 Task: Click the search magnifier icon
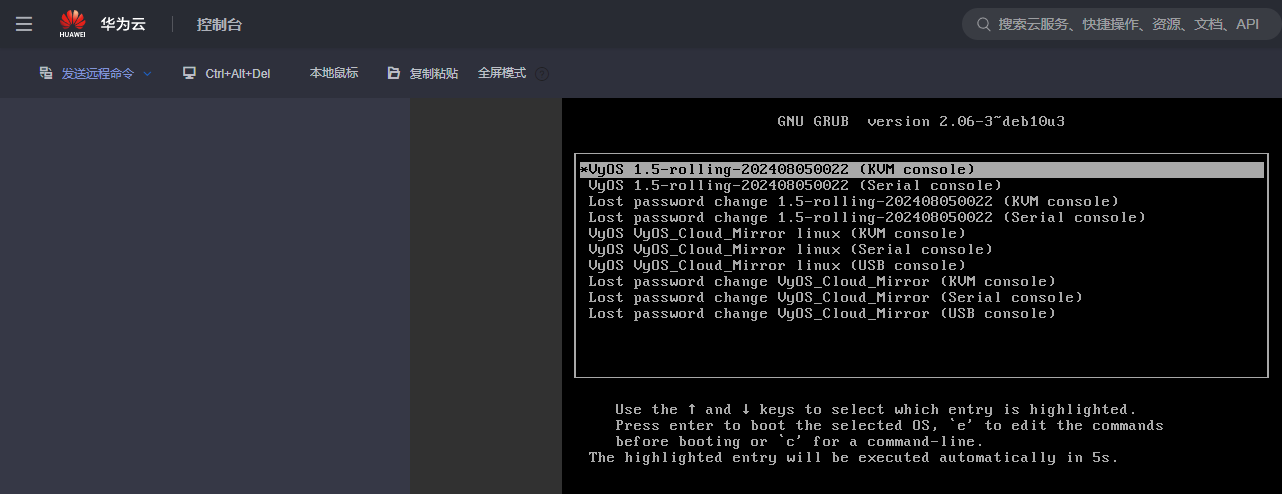[983, 24]
